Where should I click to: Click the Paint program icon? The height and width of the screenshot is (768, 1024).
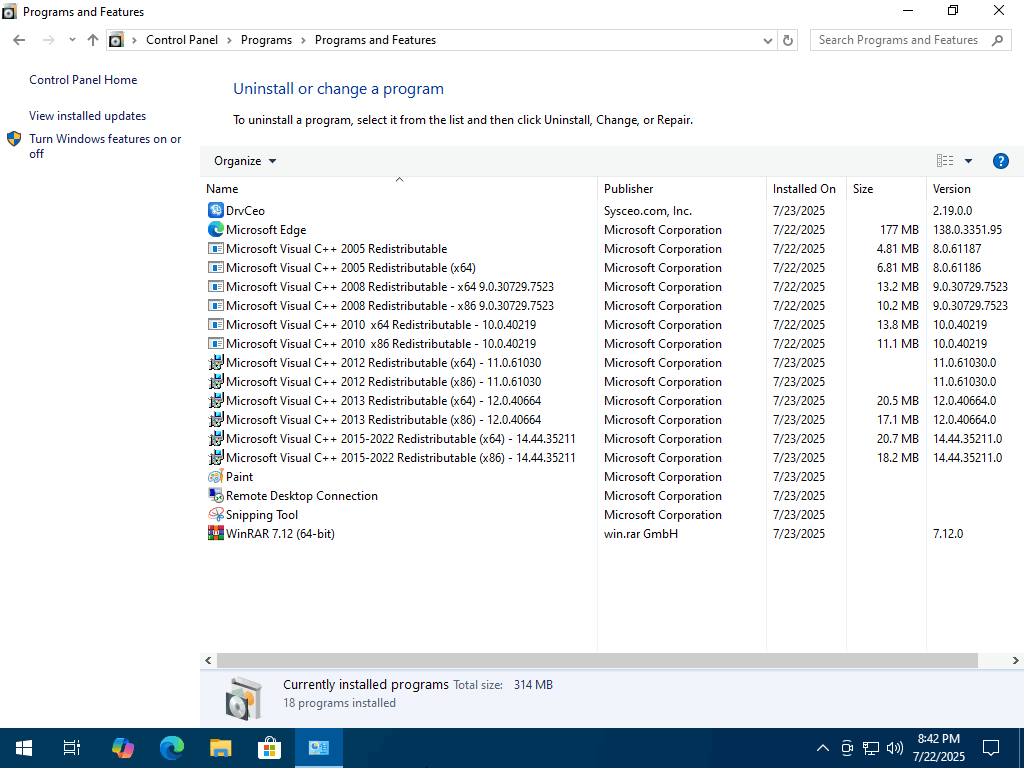click(x=216, y=476)
